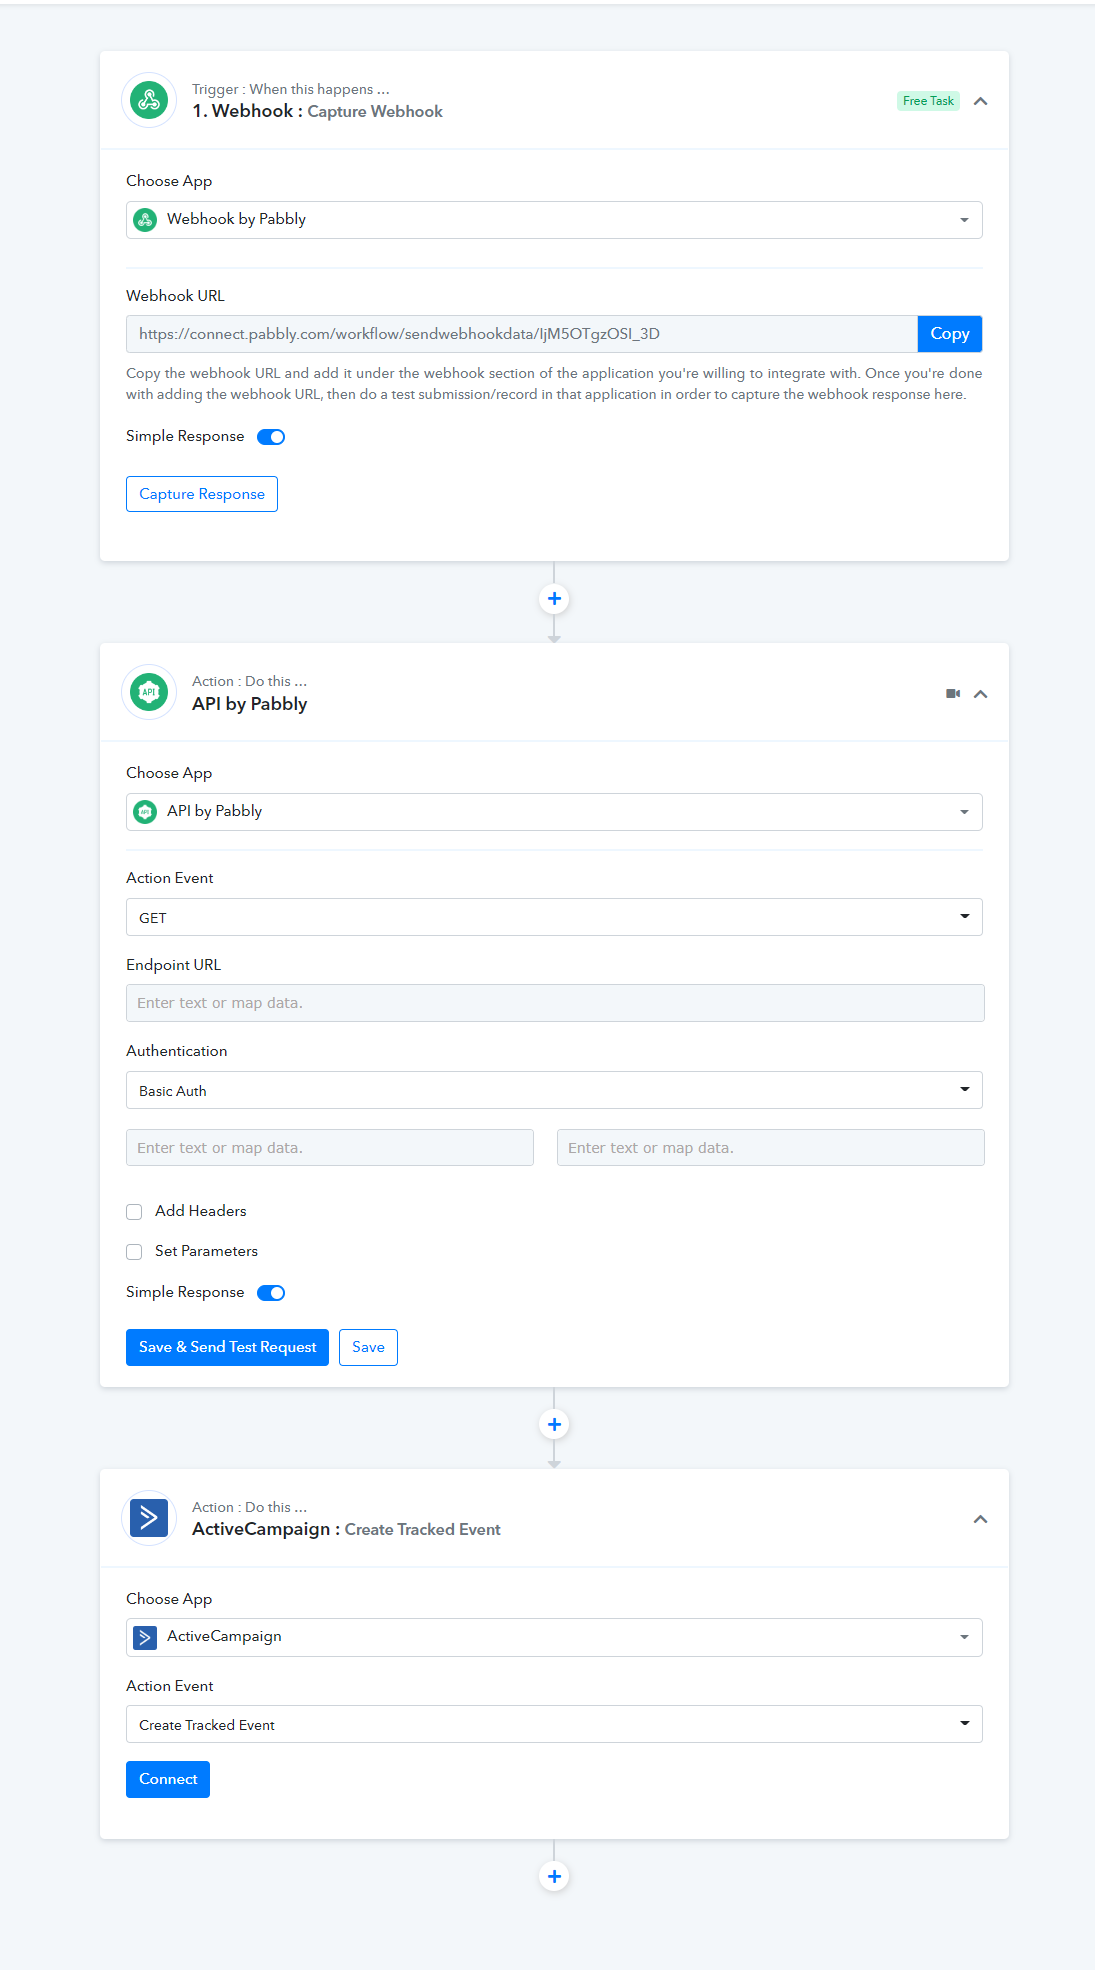Collapse the Webhook trigger step
The width and height of the screenshot is (1095, 1970).
tap(980, 101)
